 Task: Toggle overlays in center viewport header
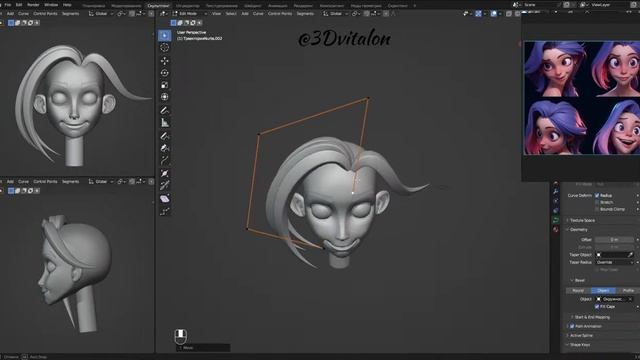[x=493, y=13]
